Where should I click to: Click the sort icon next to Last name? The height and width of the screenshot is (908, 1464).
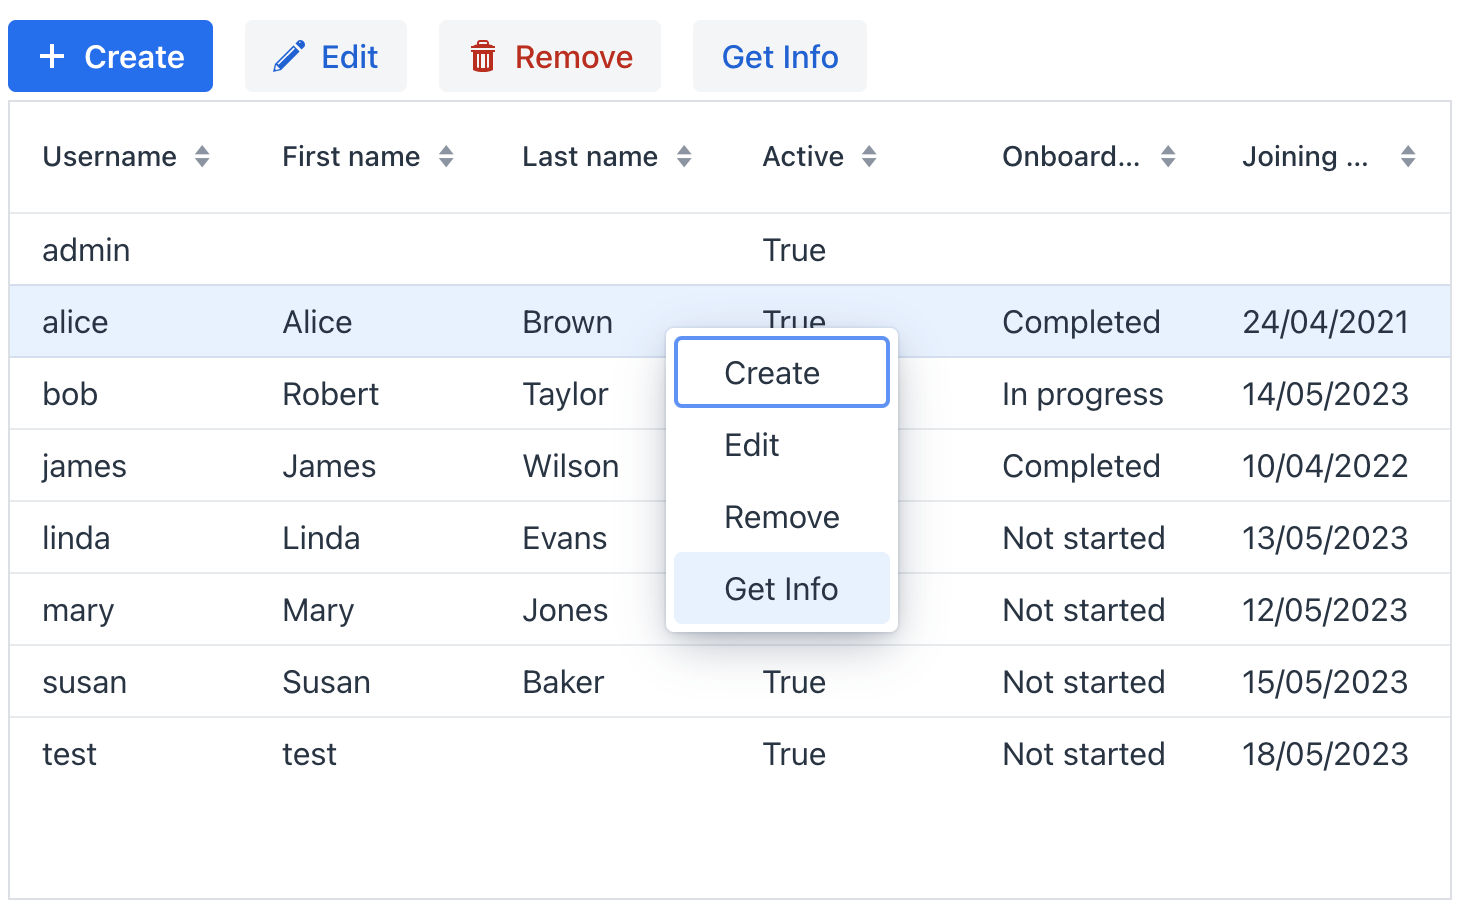coord(684,157)
